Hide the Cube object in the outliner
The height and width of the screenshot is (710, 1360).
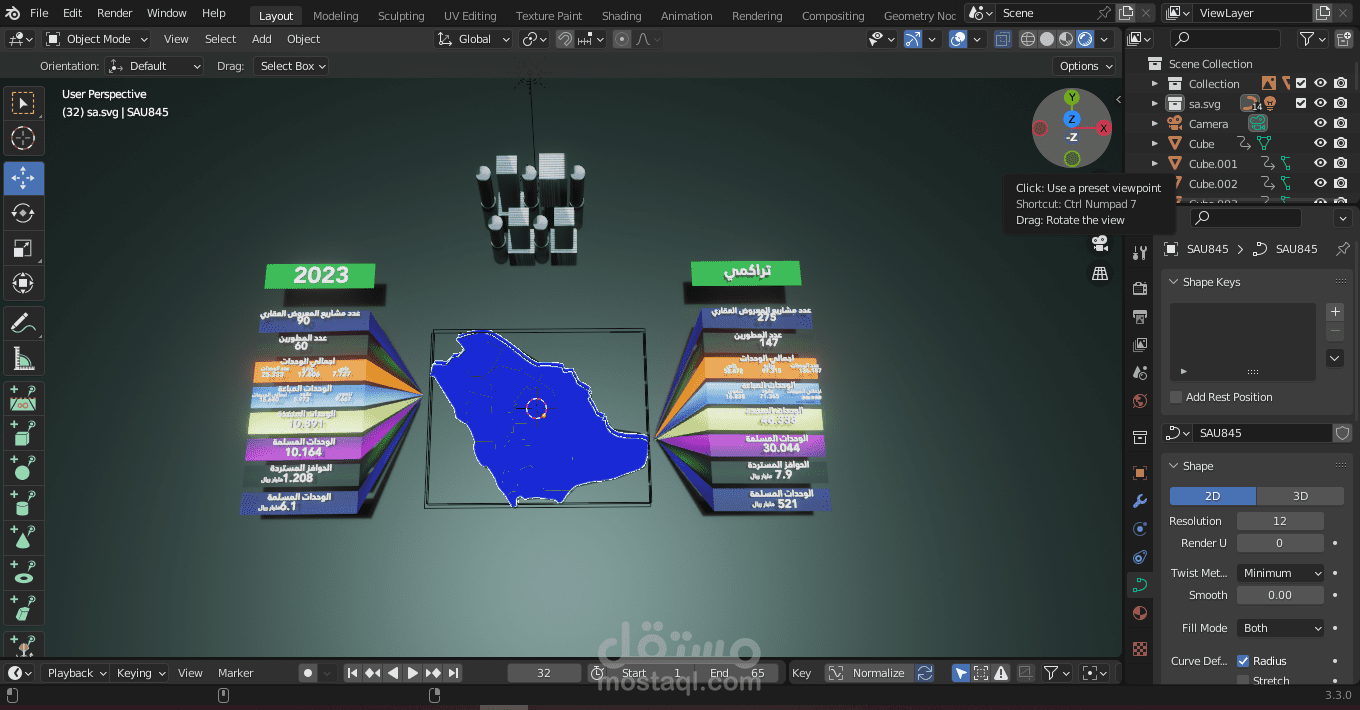pos(1320,143)
